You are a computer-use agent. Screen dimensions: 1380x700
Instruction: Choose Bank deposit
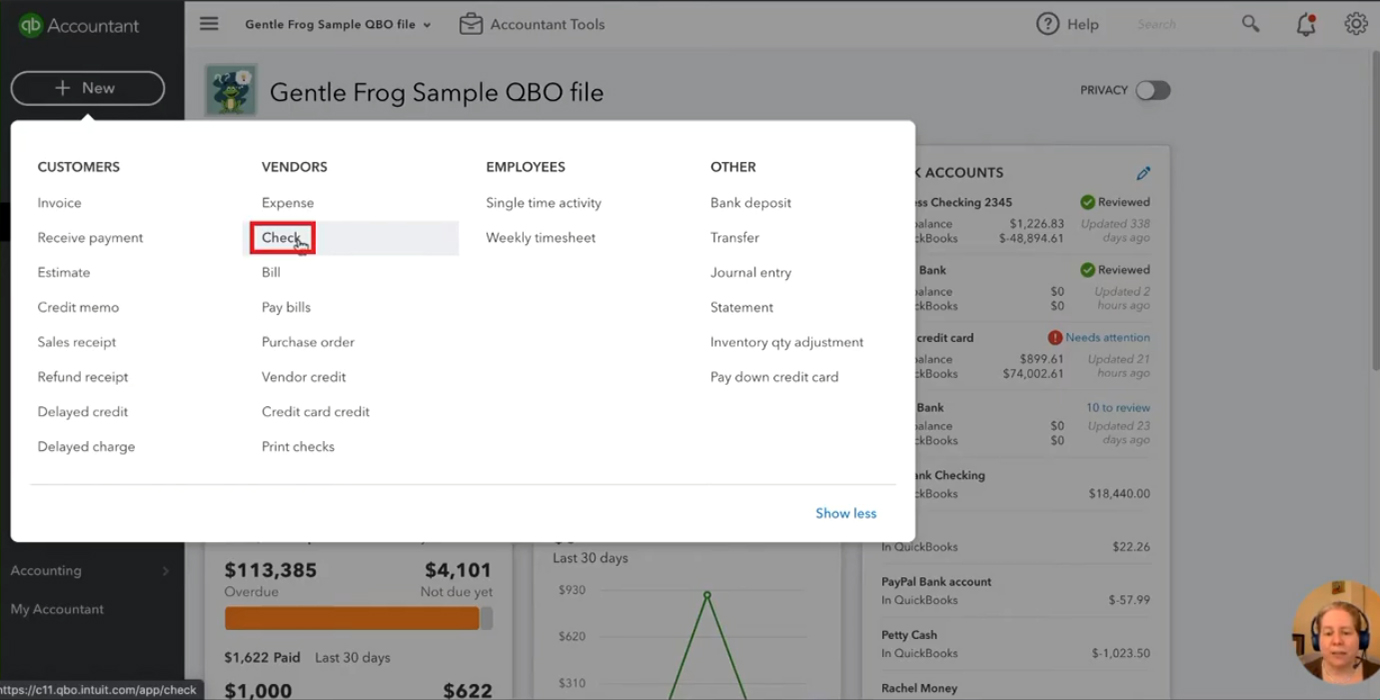(751, 203)
